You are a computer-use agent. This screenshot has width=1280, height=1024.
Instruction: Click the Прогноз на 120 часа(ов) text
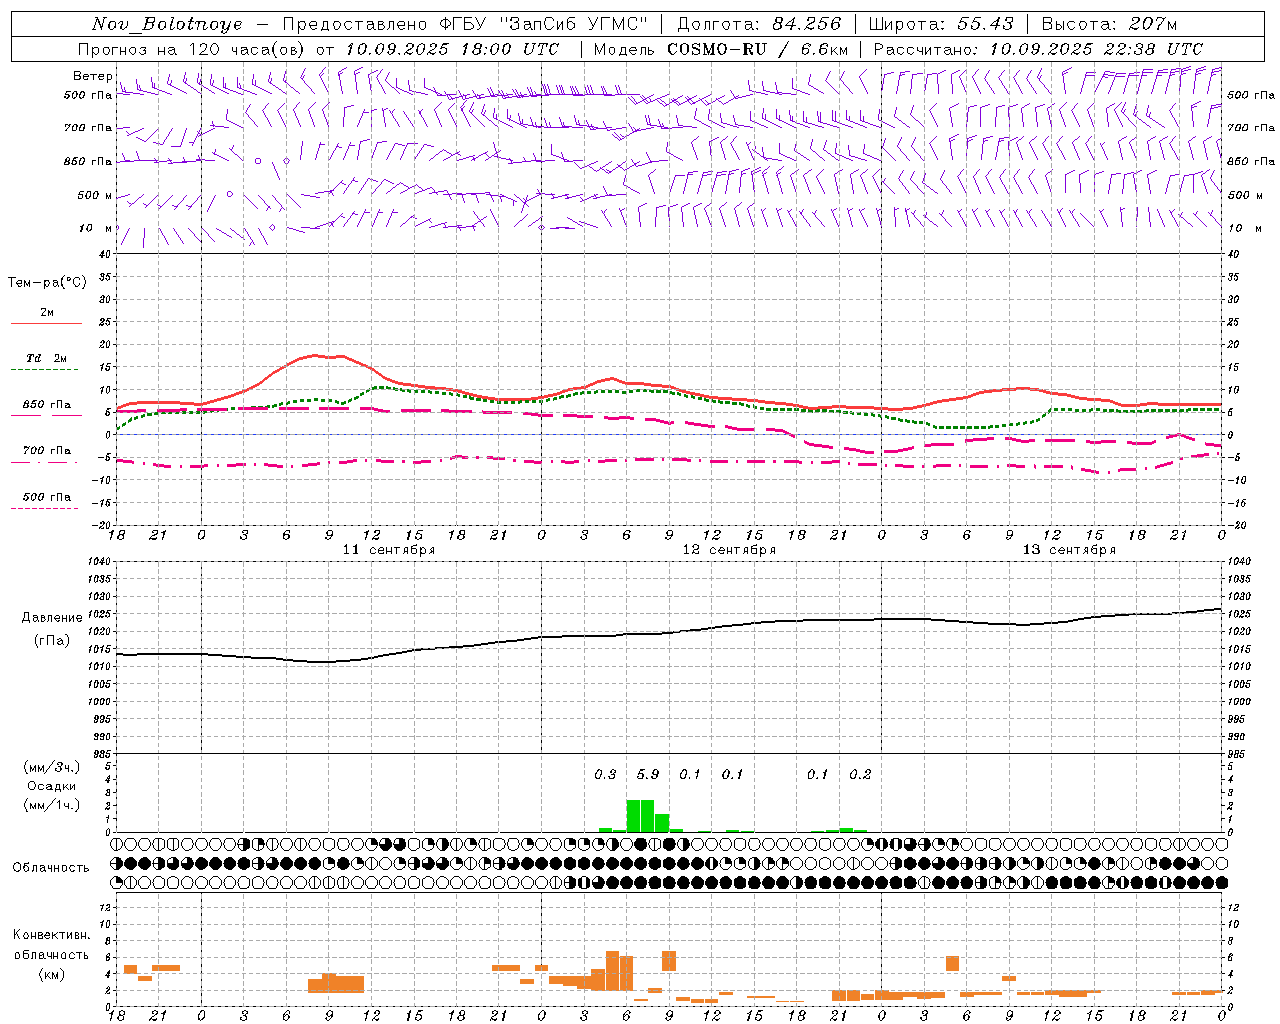coord(194,49)
